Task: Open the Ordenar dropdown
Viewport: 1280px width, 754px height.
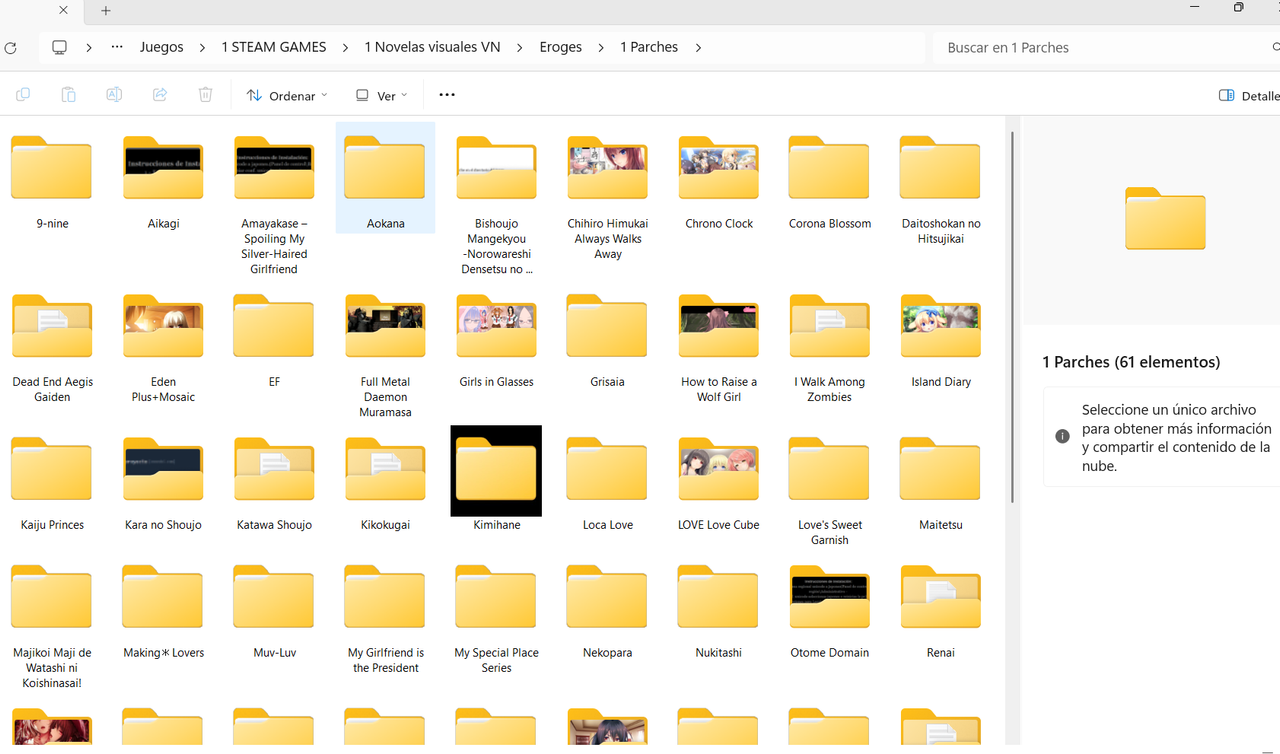Action: click(x=287, y=96)
